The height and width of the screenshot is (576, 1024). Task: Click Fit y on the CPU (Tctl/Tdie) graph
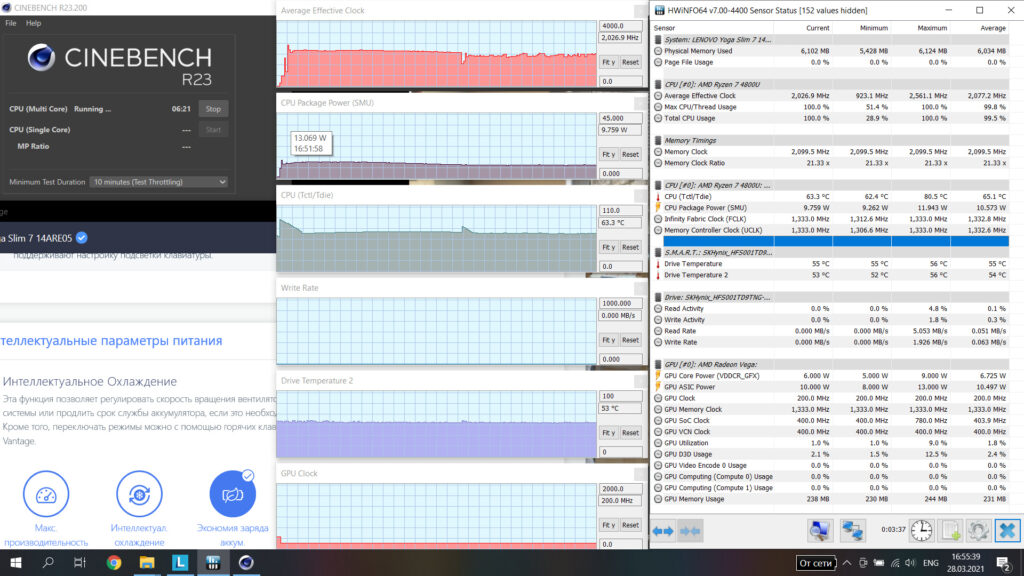(609, 247)
